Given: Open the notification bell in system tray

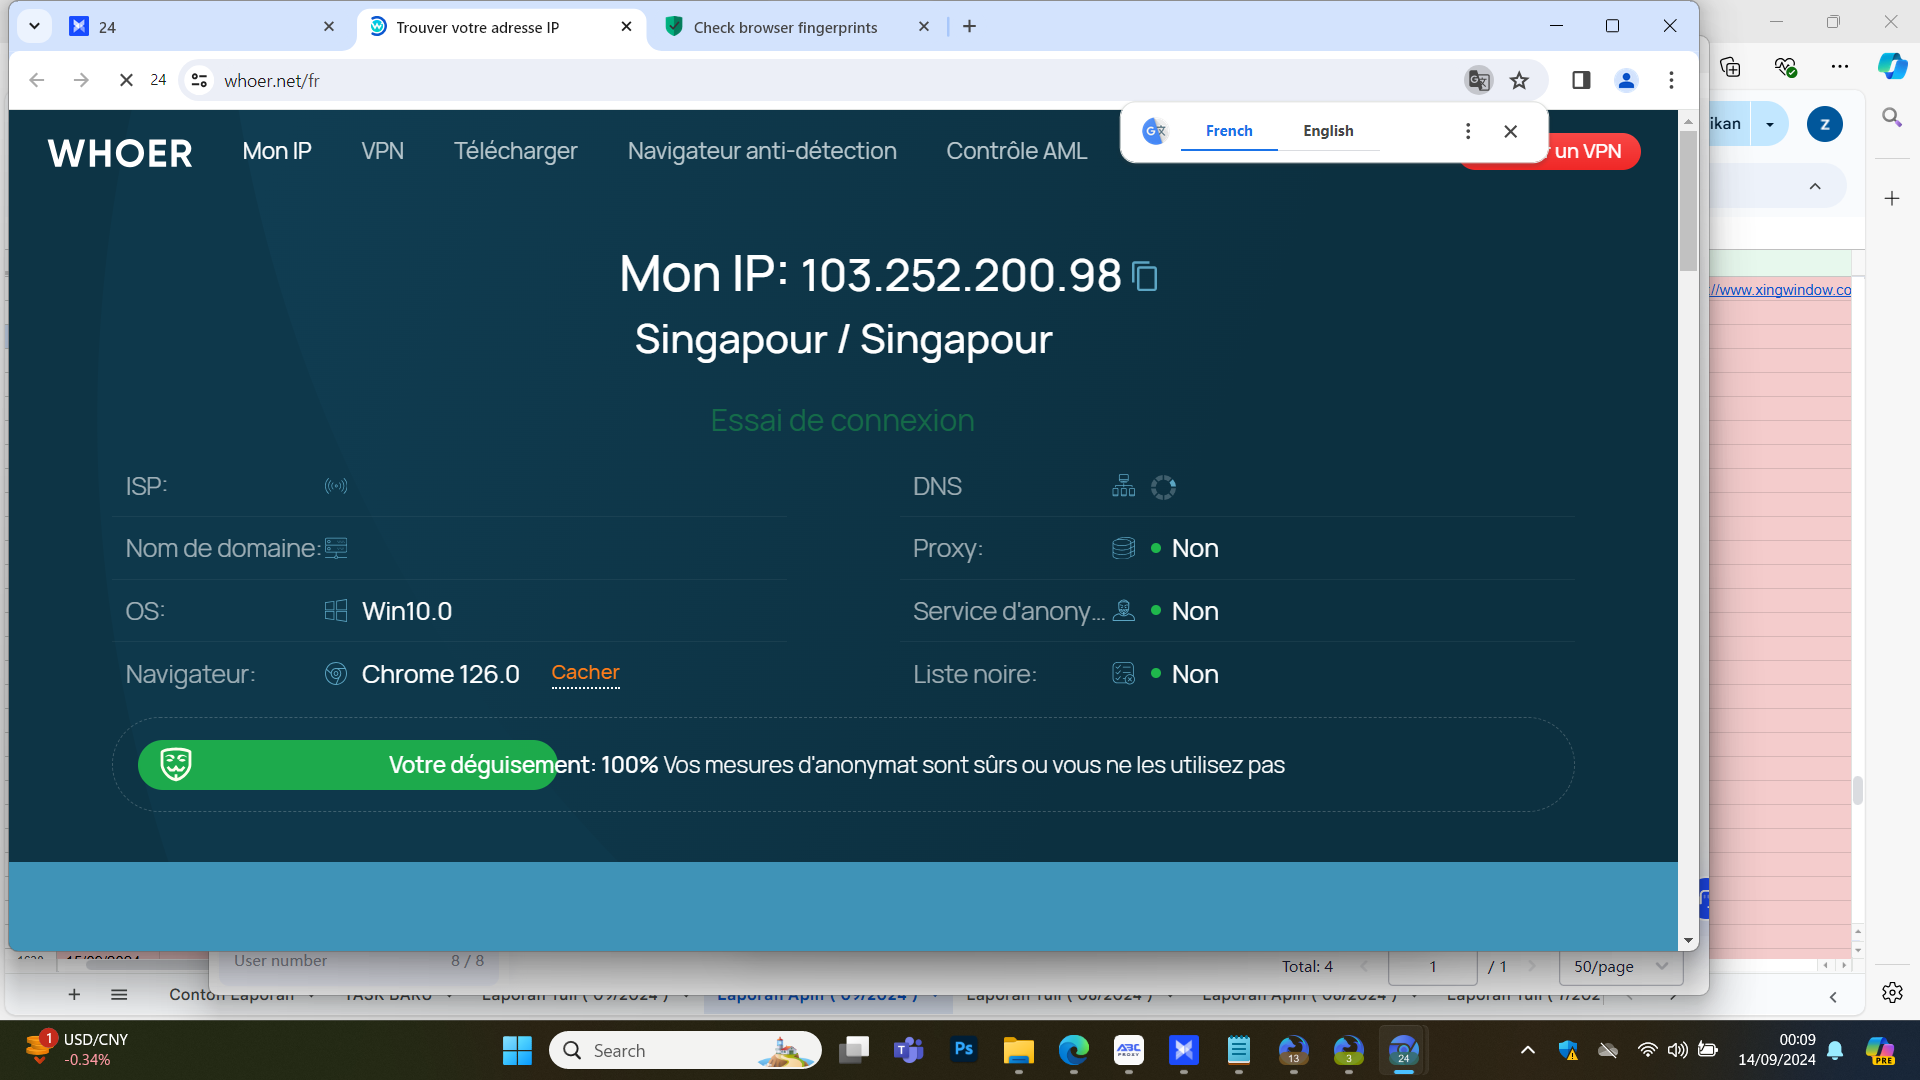Looking at the screenshot, I should click(x=1835, y=1050).
